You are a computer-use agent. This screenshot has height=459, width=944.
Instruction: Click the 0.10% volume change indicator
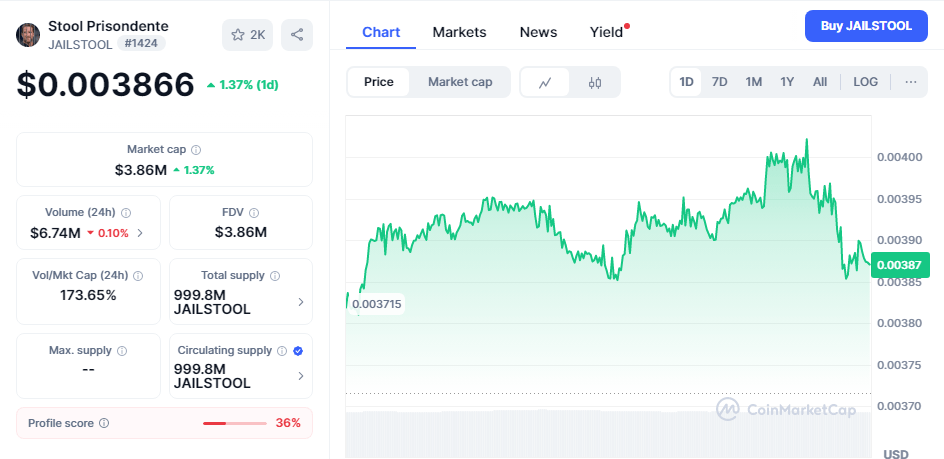[108, 233]
